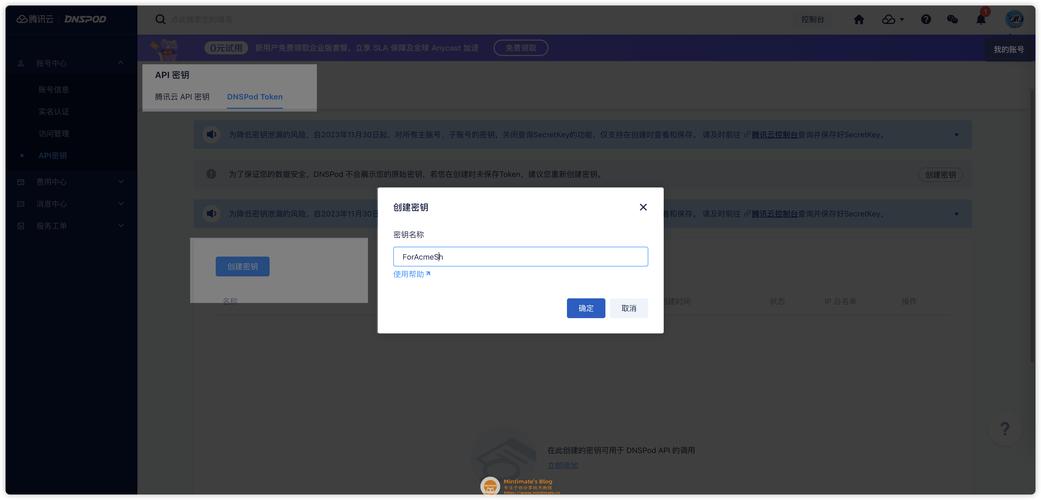This screenshot has height=500, width=1041.
Task: Click the 我的账号 tooltip label
Action: click(x=1008, y=49)
